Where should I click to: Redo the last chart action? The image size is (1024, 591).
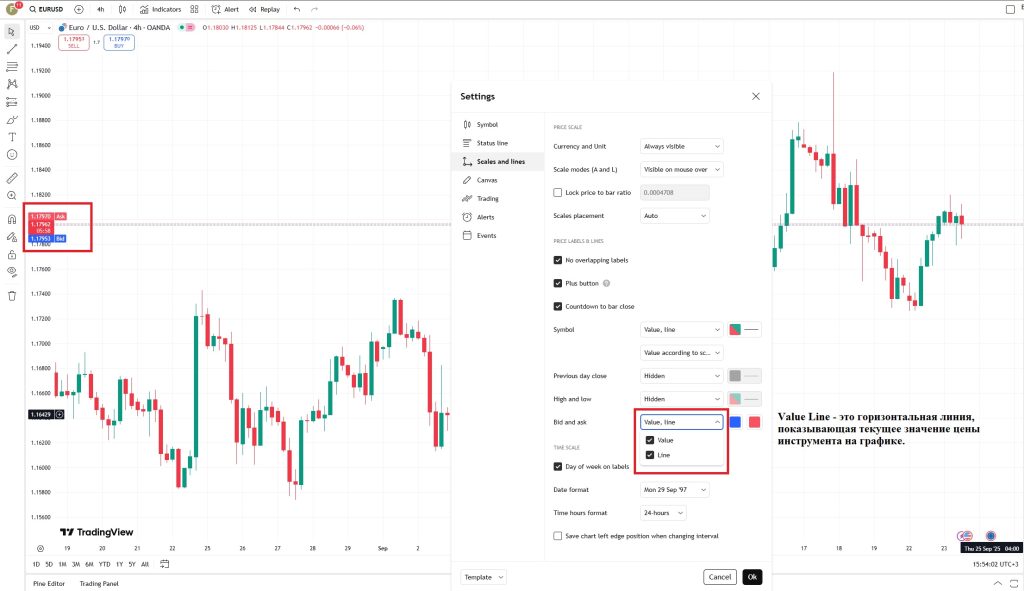click(x=314, y=9)
